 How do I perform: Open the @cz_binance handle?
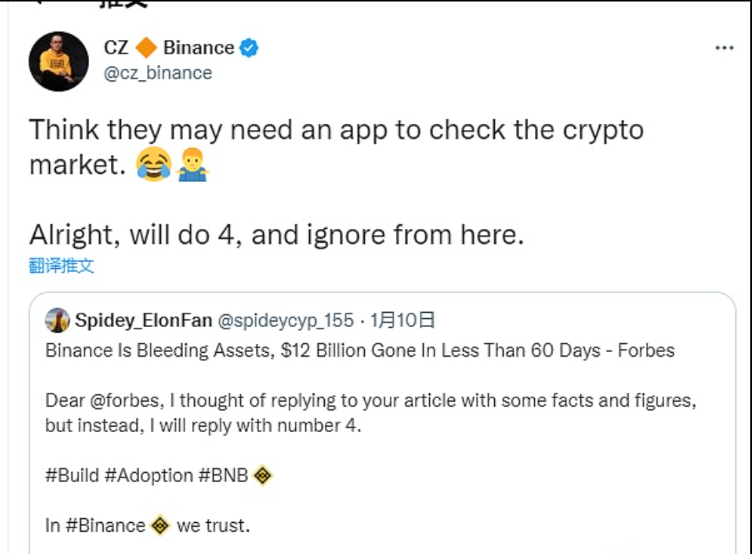158,73
